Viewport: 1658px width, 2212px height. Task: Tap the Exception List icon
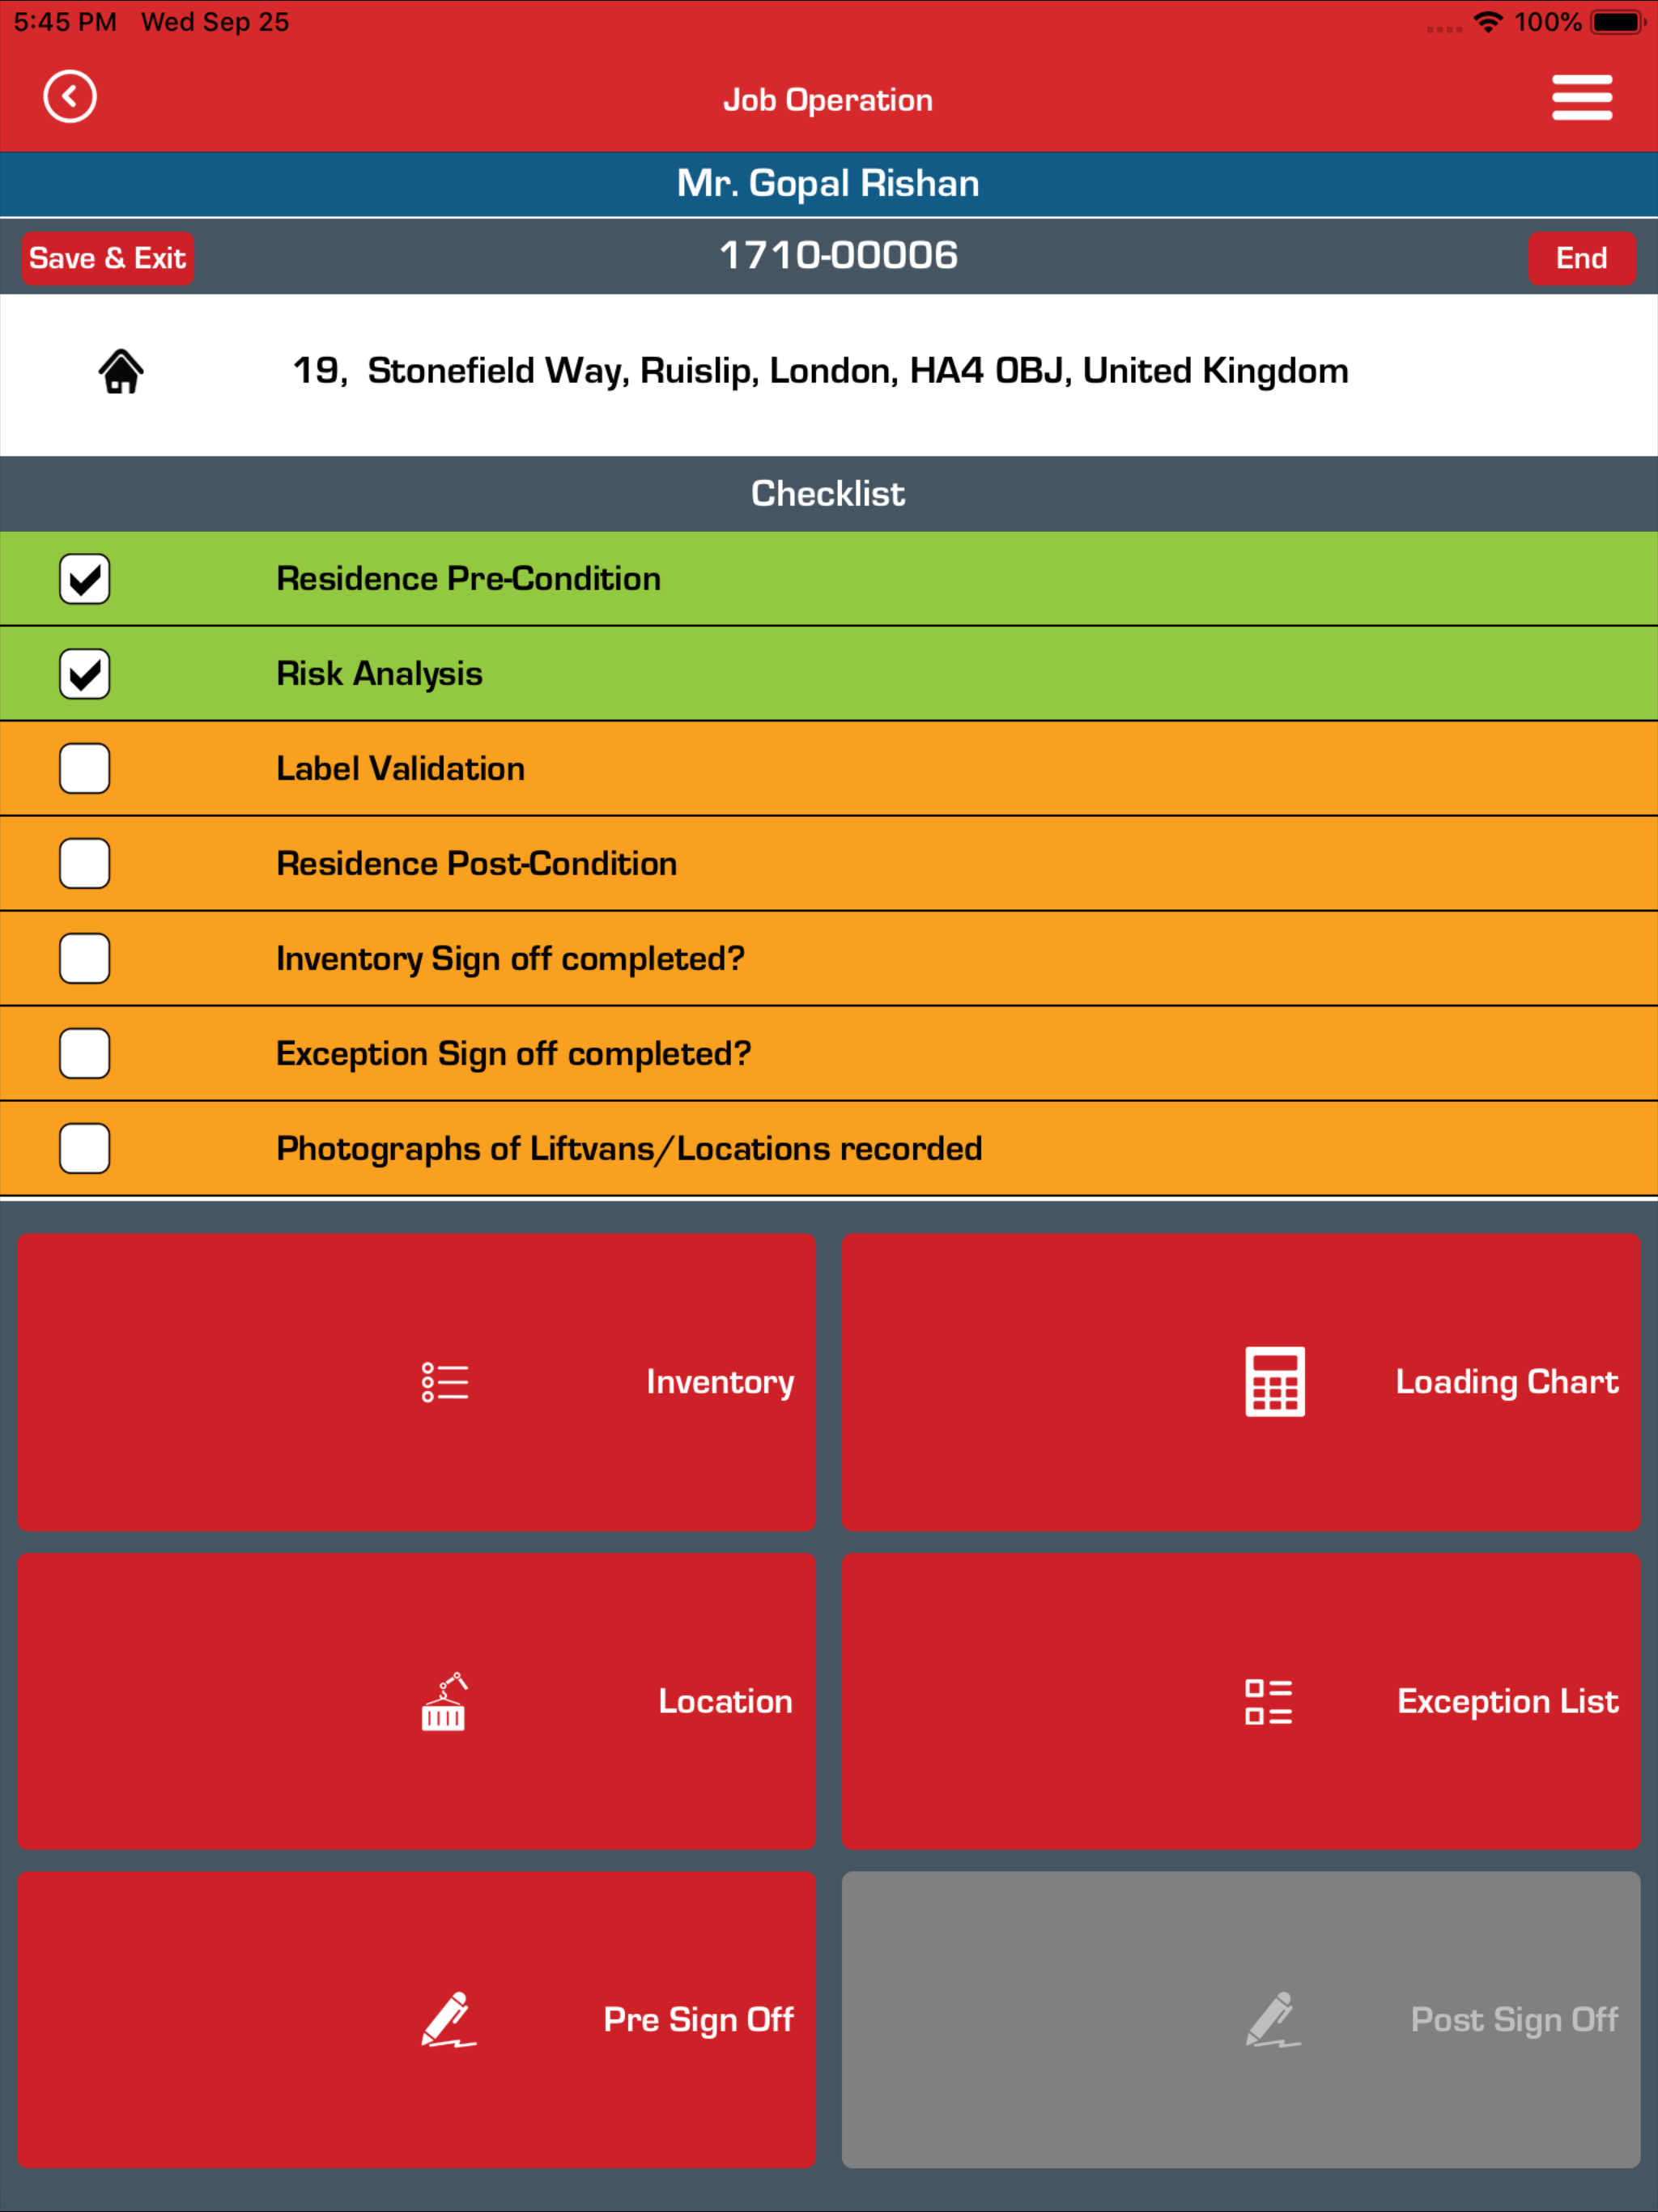coord(1269,1701)
